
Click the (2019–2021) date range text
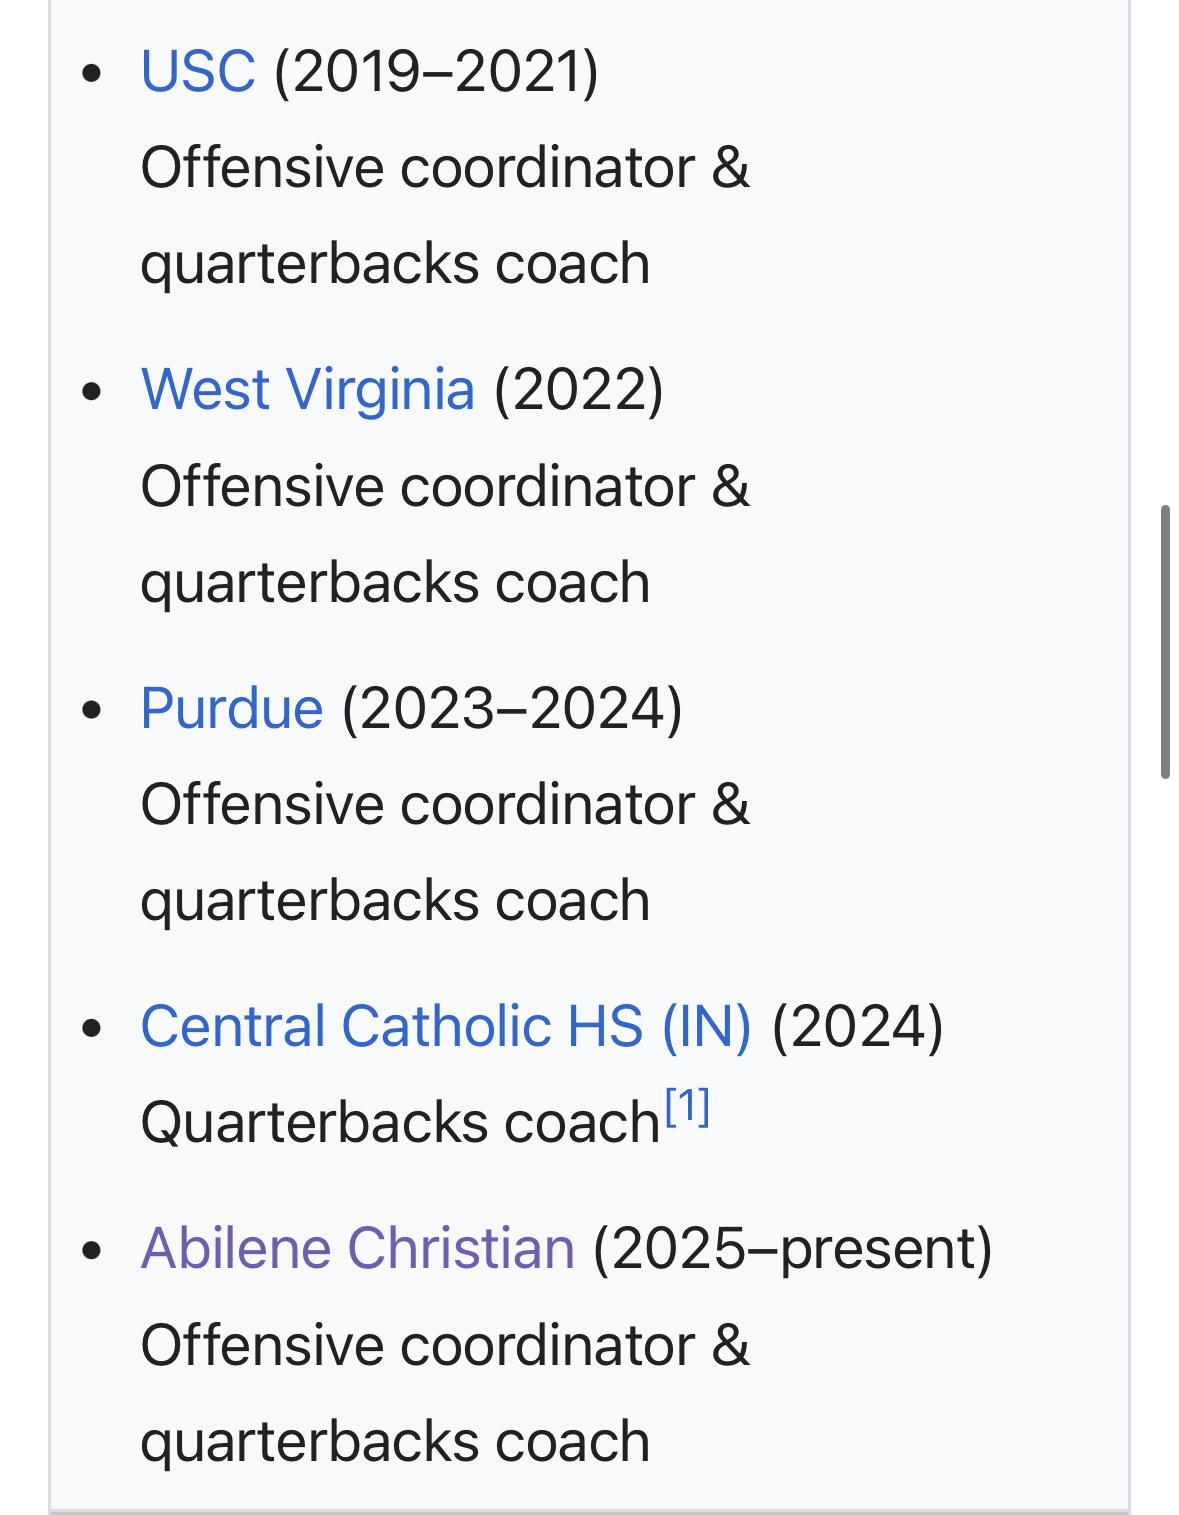point(436,72)
